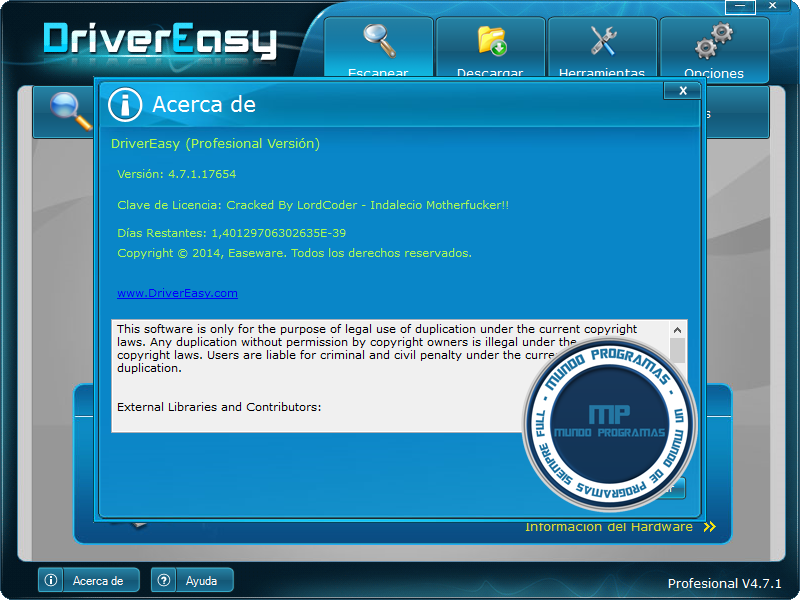Click the info icon beside Acerca de button
800x600 pixels.
coord(51,580)
